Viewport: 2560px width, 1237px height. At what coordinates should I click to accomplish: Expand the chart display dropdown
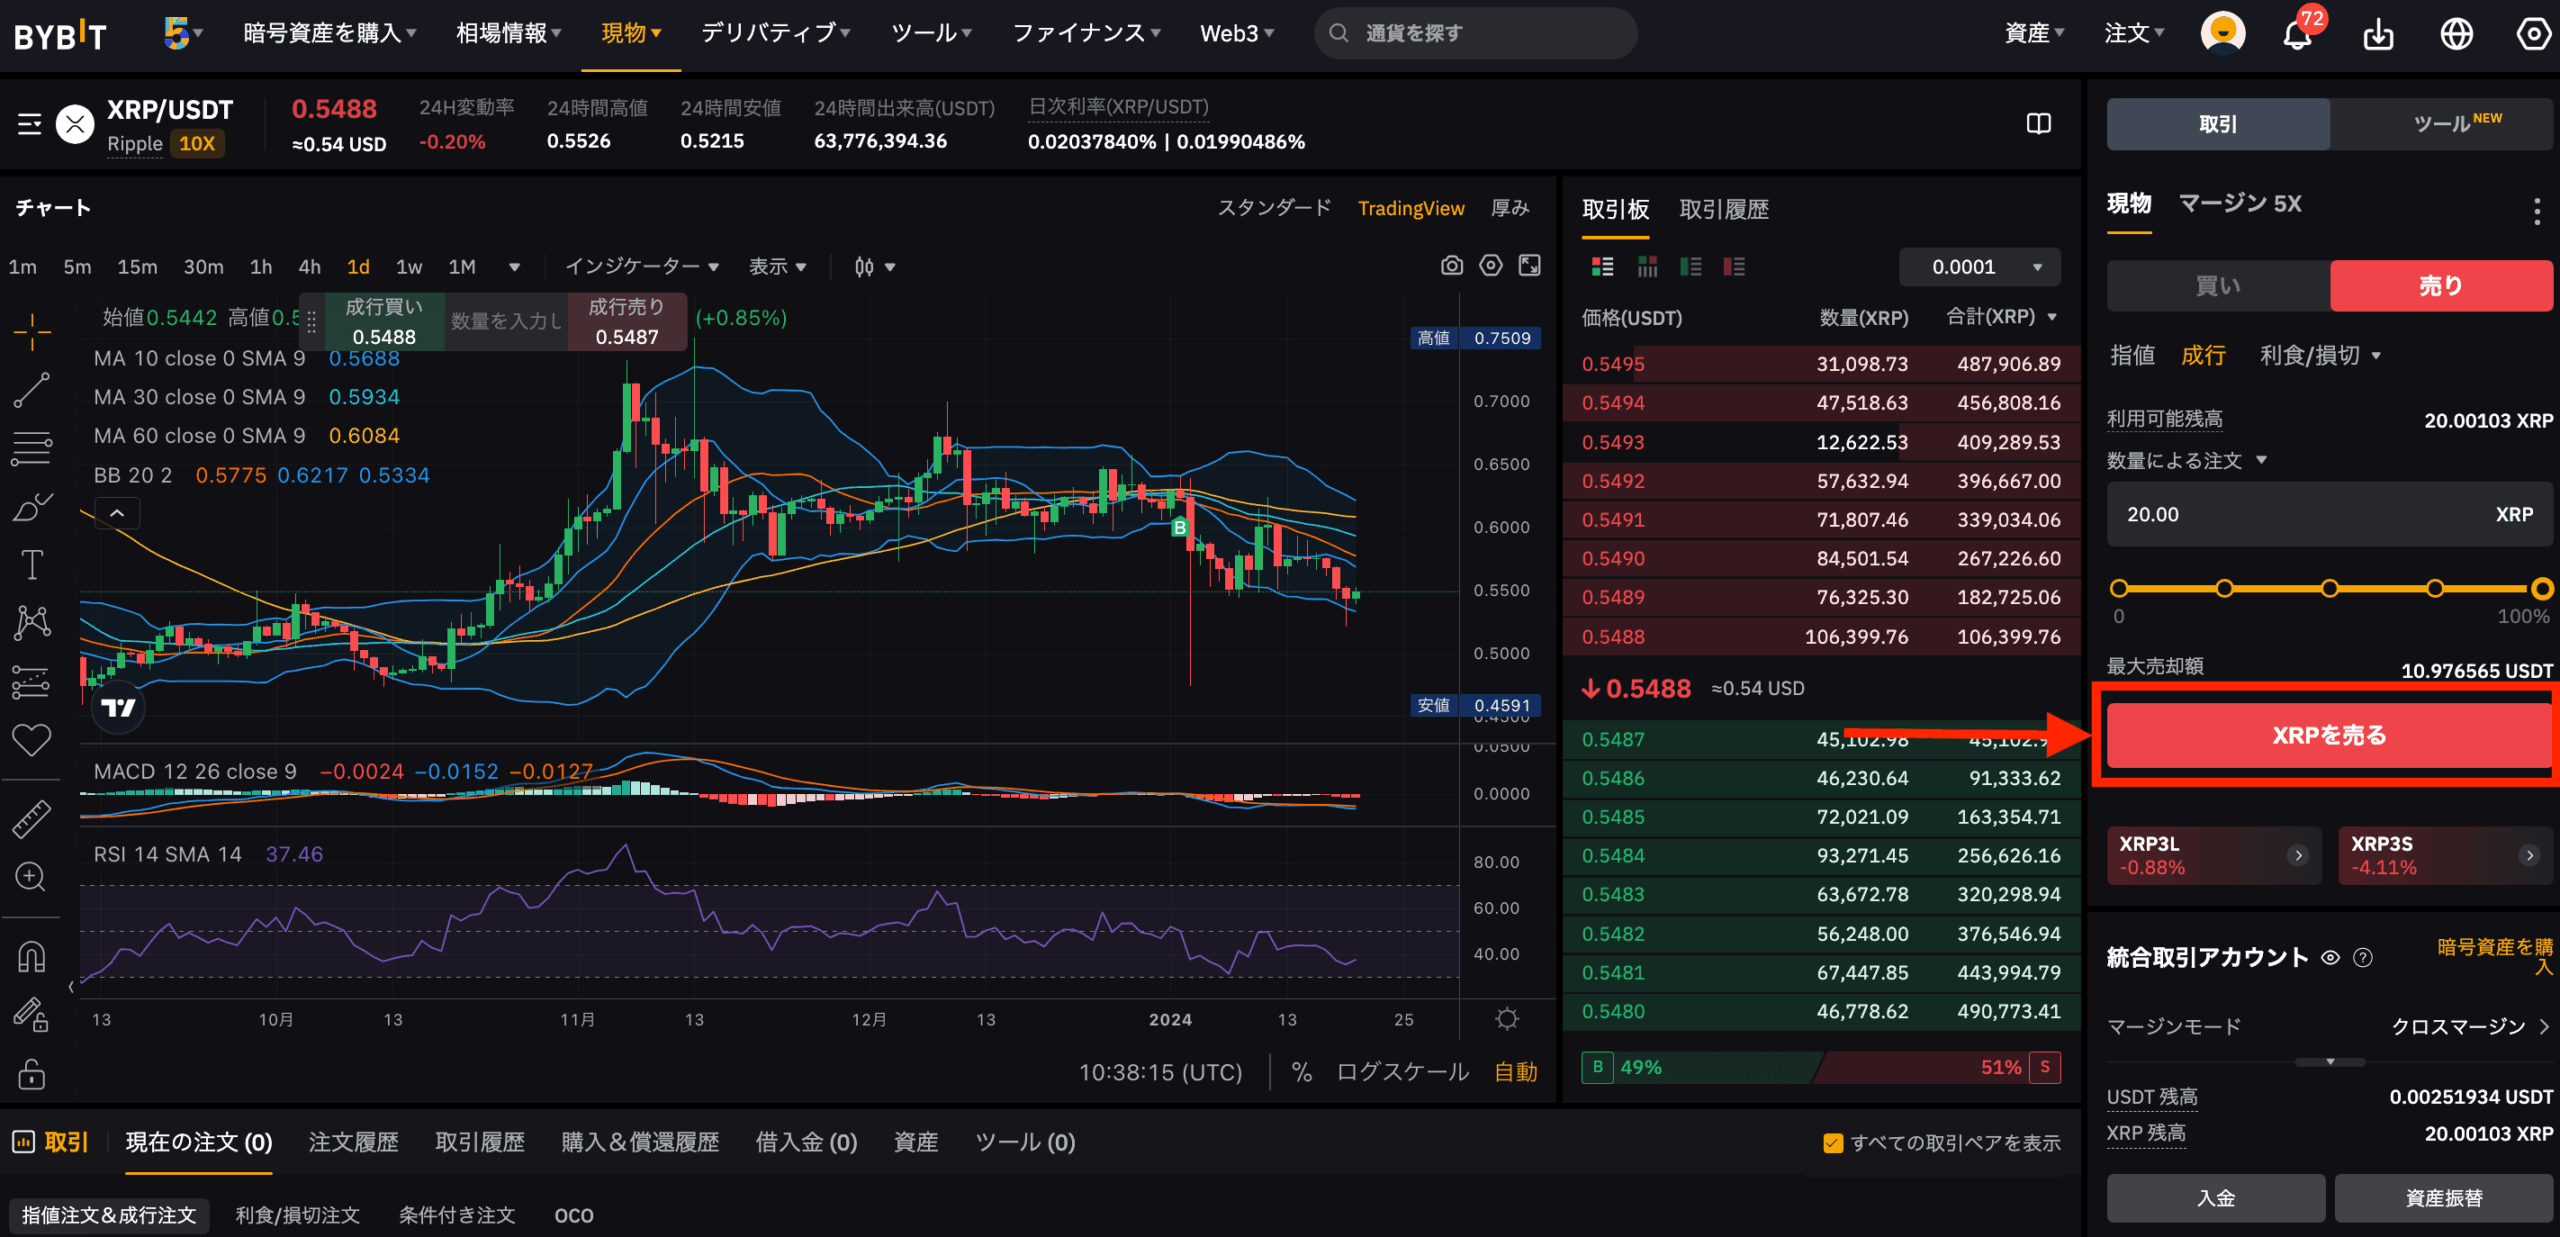(777, 267)
